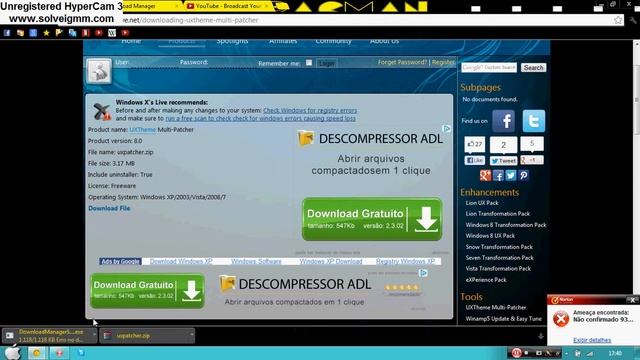This screenshot has width=640, height=360.
Task: Show hidden system tray icons arrow
Action: [567, 353]
